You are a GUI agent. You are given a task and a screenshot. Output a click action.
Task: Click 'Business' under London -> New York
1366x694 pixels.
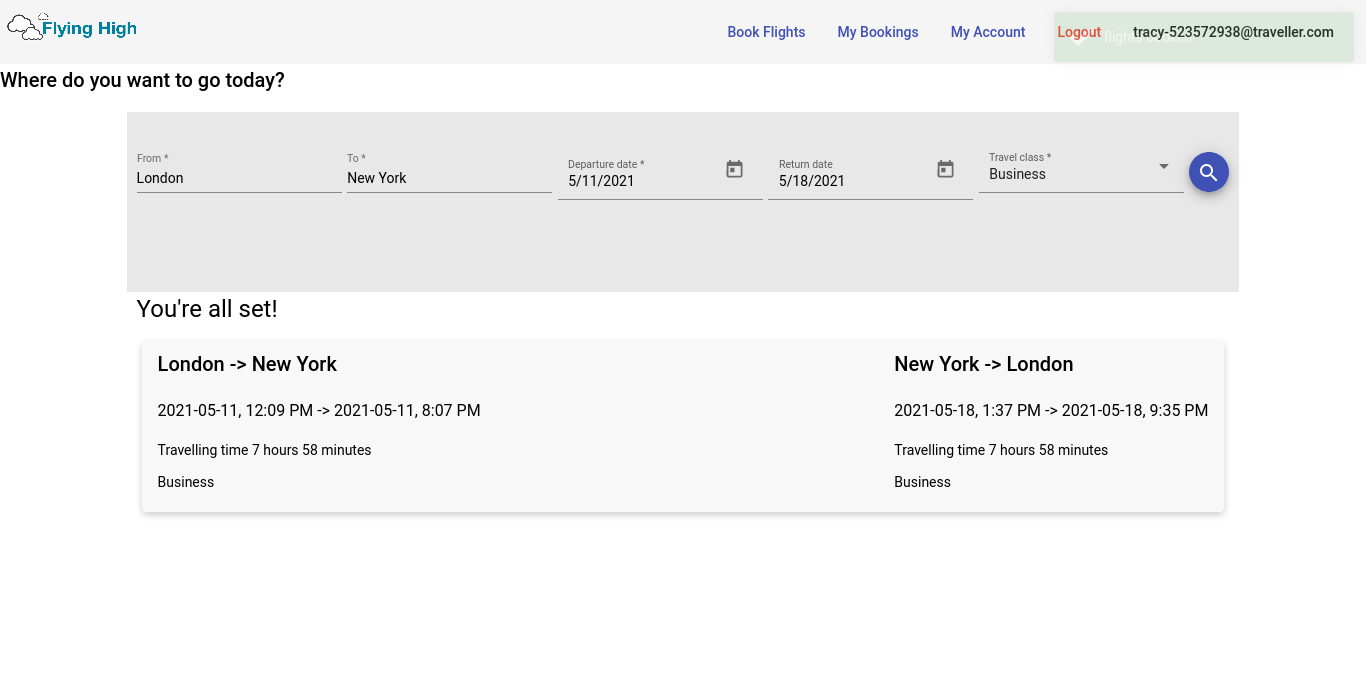(x=186, y=482)
